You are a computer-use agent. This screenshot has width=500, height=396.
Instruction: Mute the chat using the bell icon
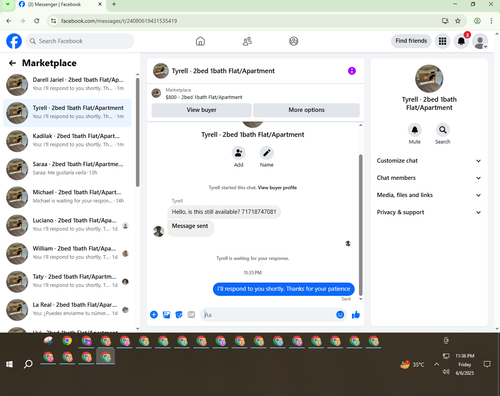pos(415,130)
